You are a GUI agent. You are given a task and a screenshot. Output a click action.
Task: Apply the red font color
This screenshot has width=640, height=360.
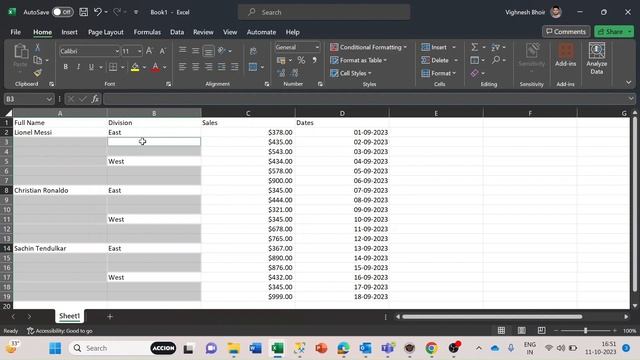pos(155,67)
